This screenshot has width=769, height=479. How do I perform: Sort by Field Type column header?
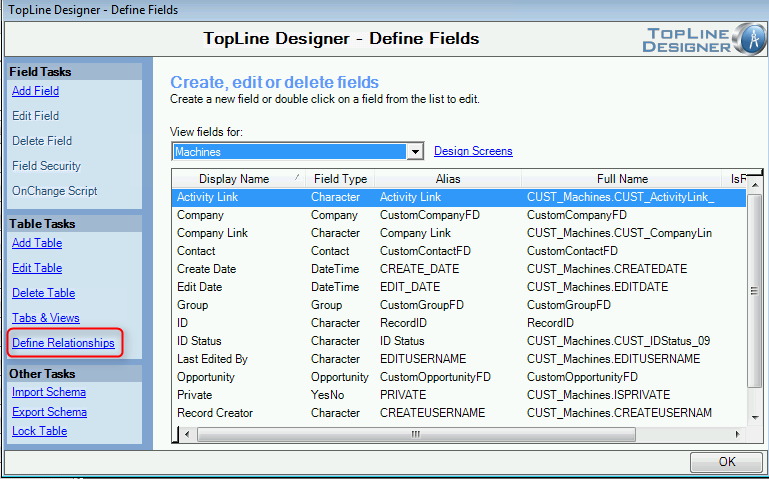click(x=340, y=179)
